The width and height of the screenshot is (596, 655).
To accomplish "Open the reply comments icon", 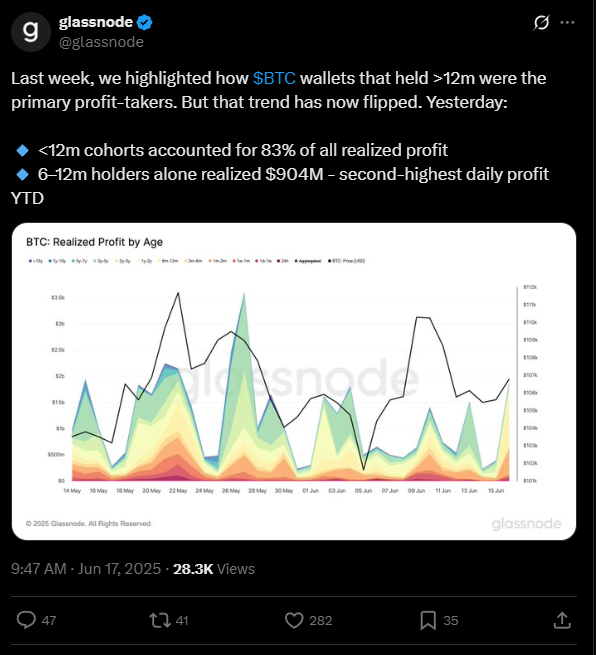I will click(x=26, y=620).
